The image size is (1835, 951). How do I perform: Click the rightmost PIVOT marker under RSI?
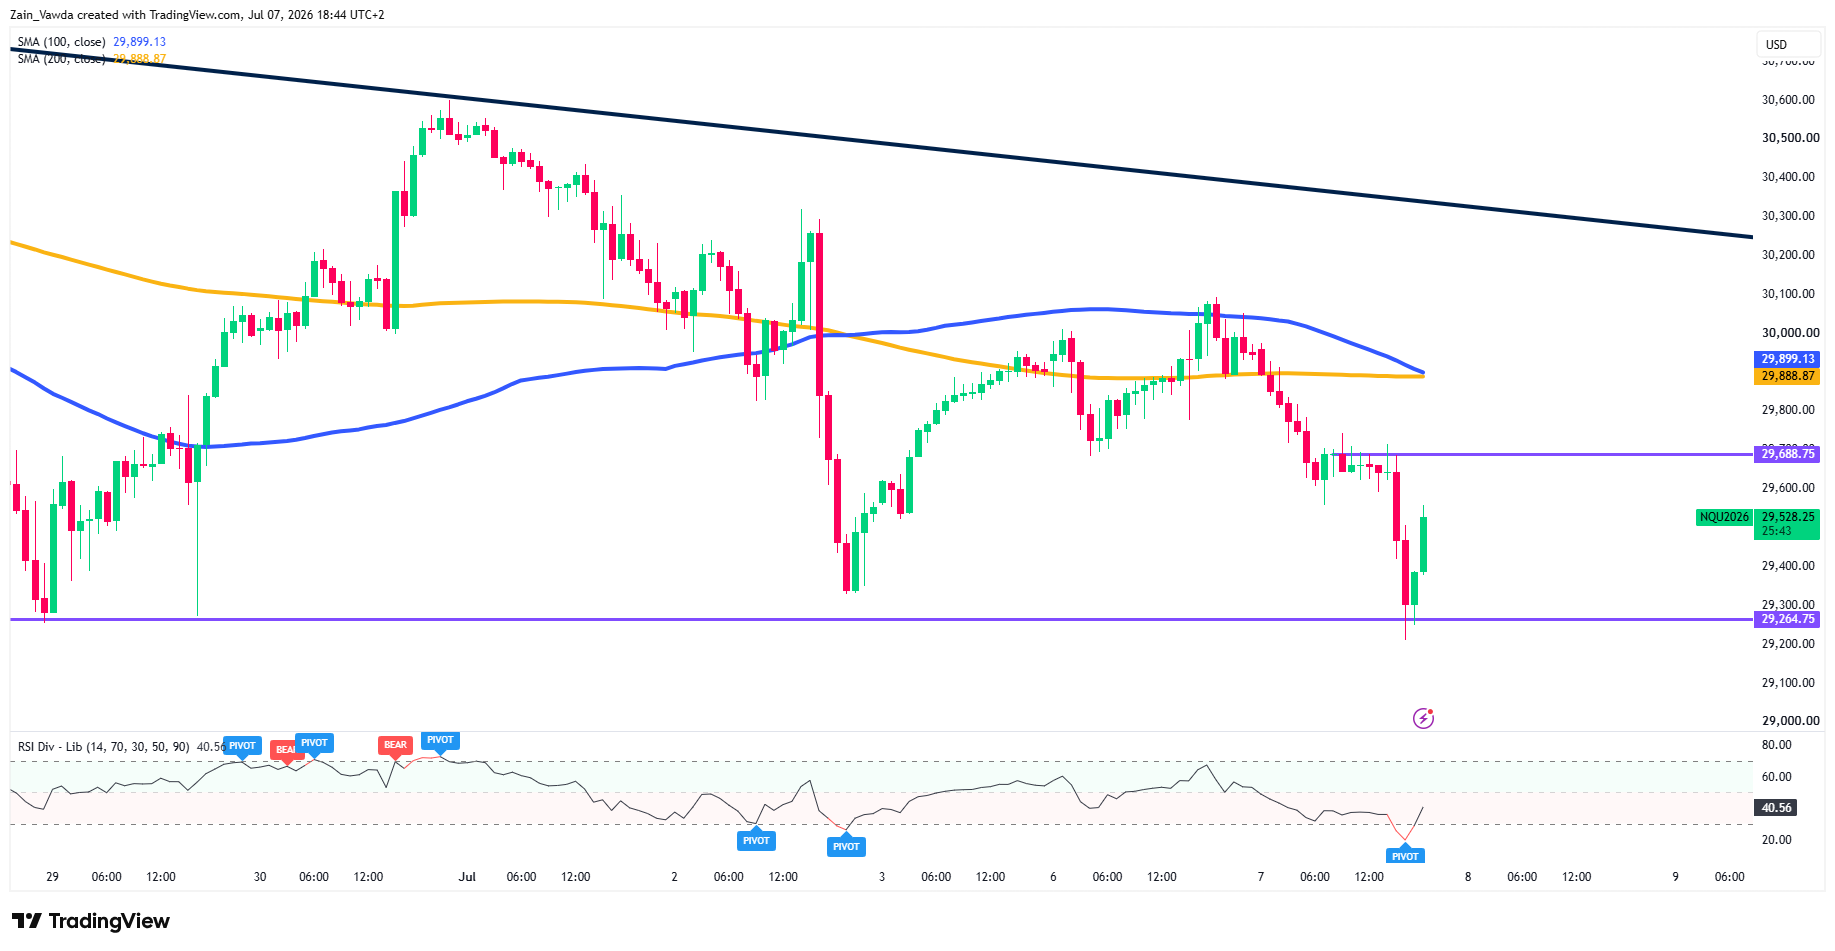(x=1405, y=855)
